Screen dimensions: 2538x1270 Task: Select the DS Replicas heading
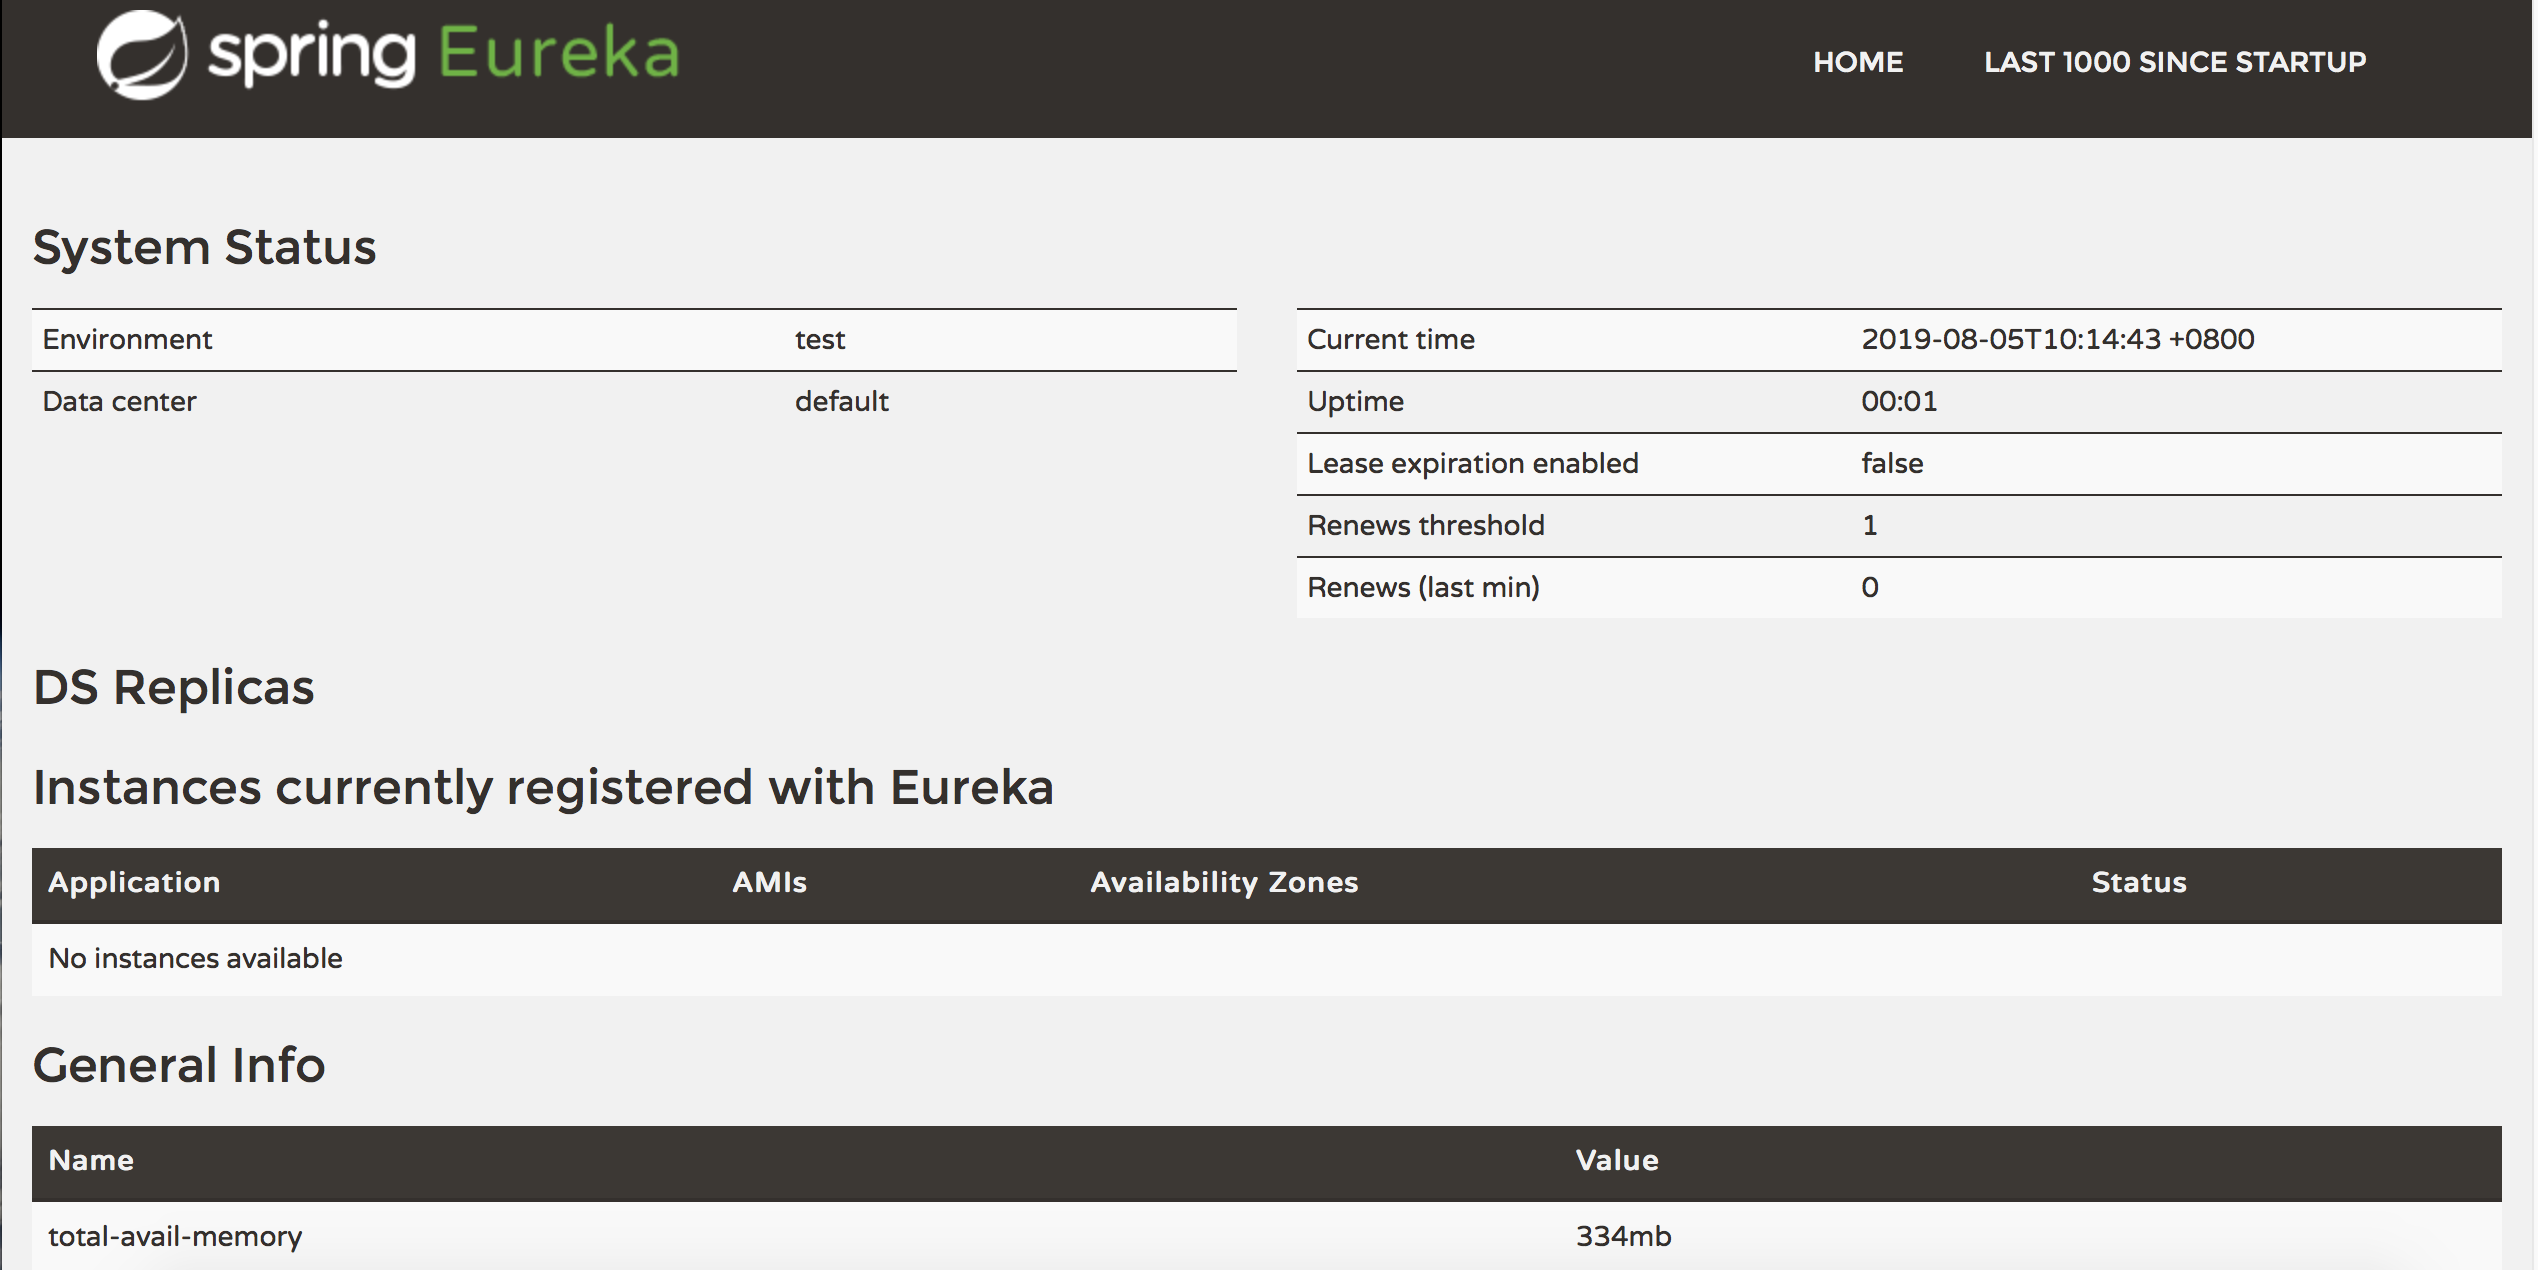click(173, 686)
